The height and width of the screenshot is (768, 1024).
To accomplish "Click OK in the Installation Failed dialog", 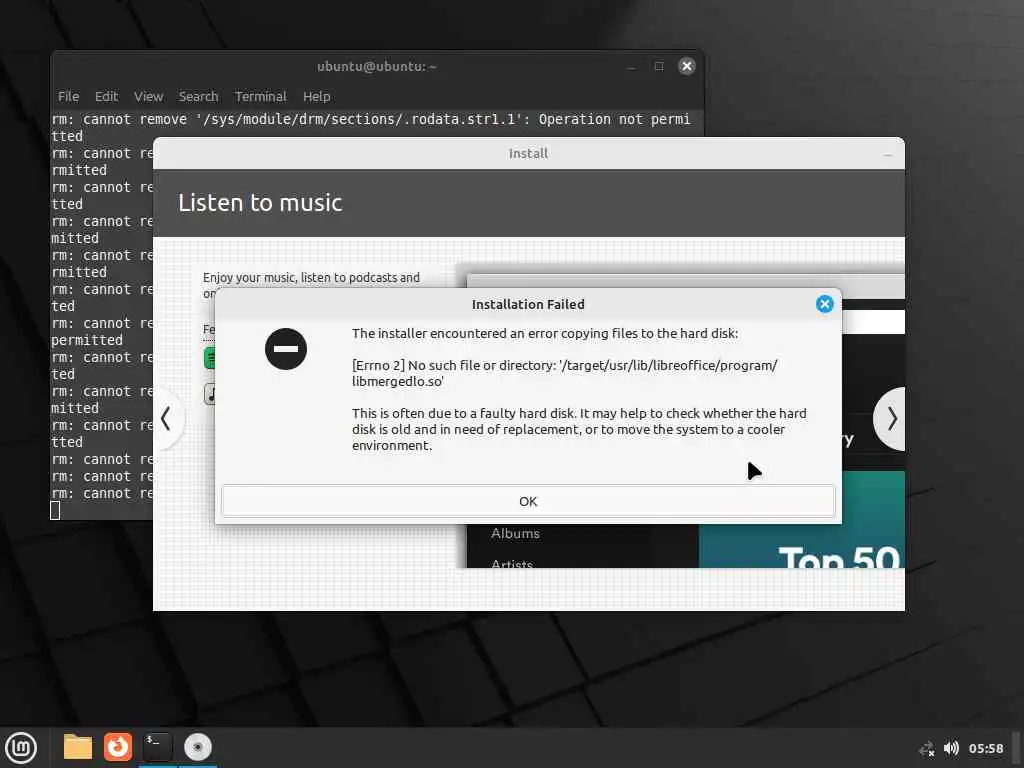I will coord(528,501).
